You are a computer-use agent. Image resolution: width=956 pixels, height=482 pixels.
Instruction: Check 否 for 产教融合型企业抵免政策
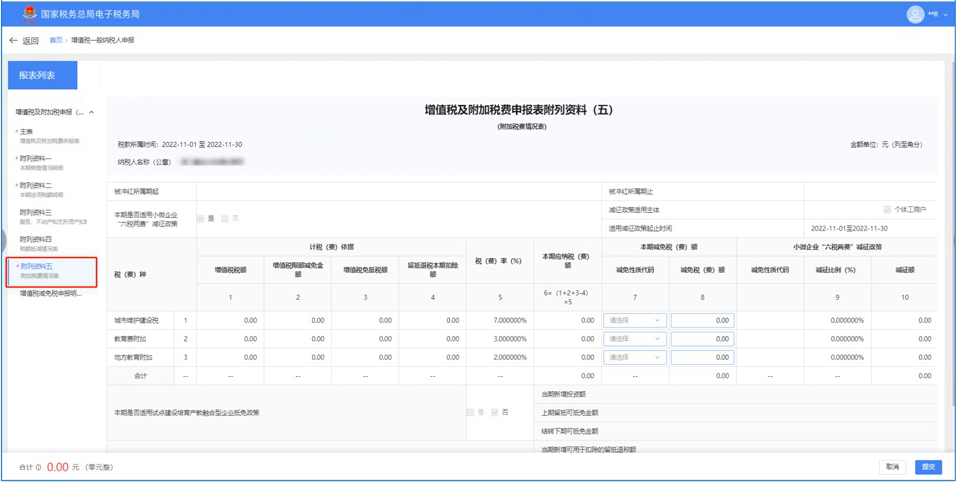pos(495,412)
